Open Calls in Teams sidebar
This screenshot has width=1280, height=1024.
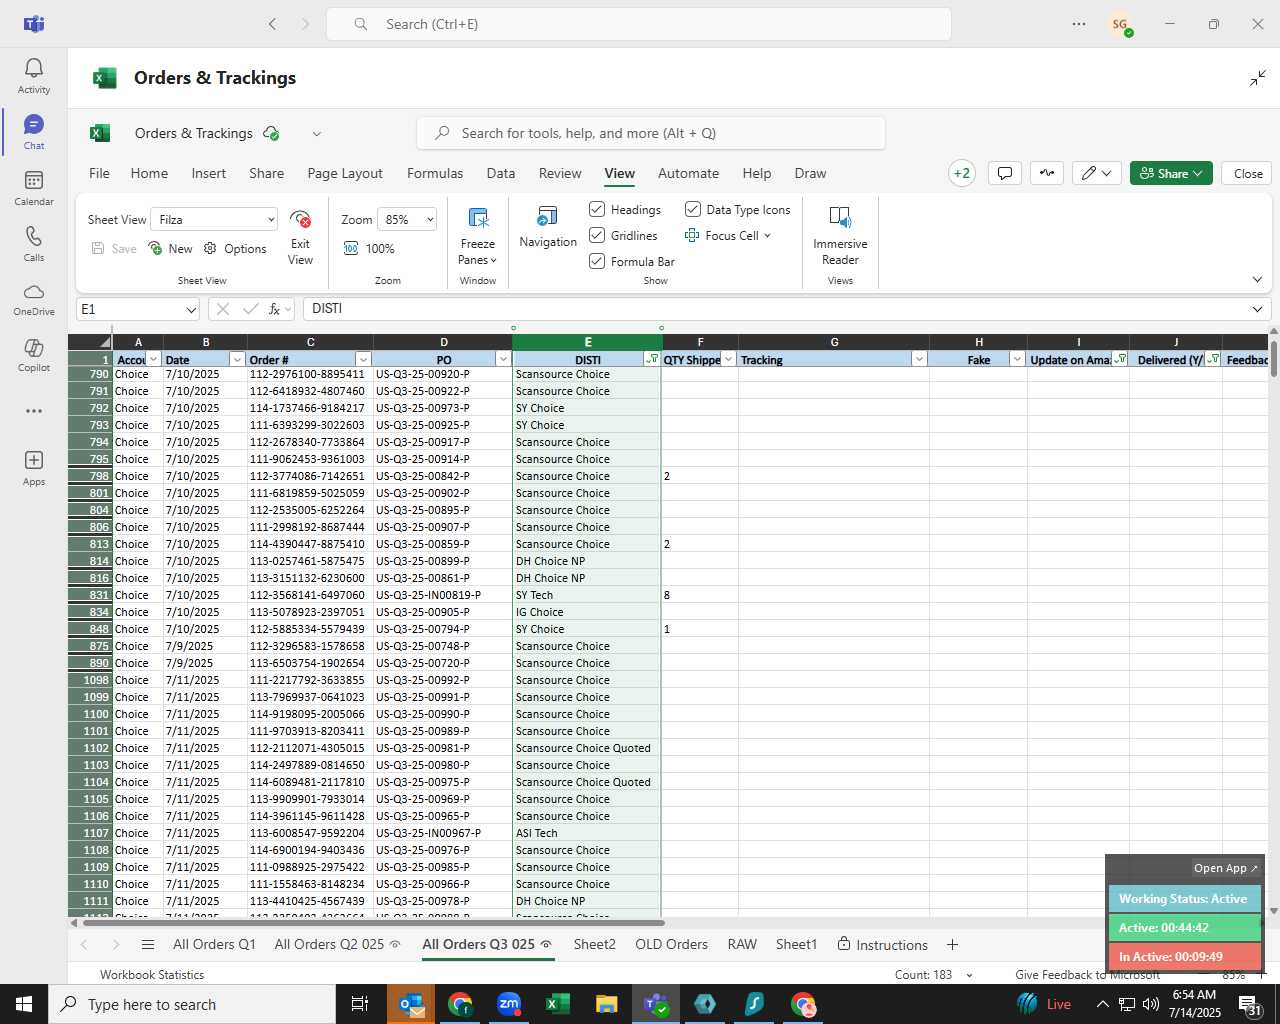(33, 244)
